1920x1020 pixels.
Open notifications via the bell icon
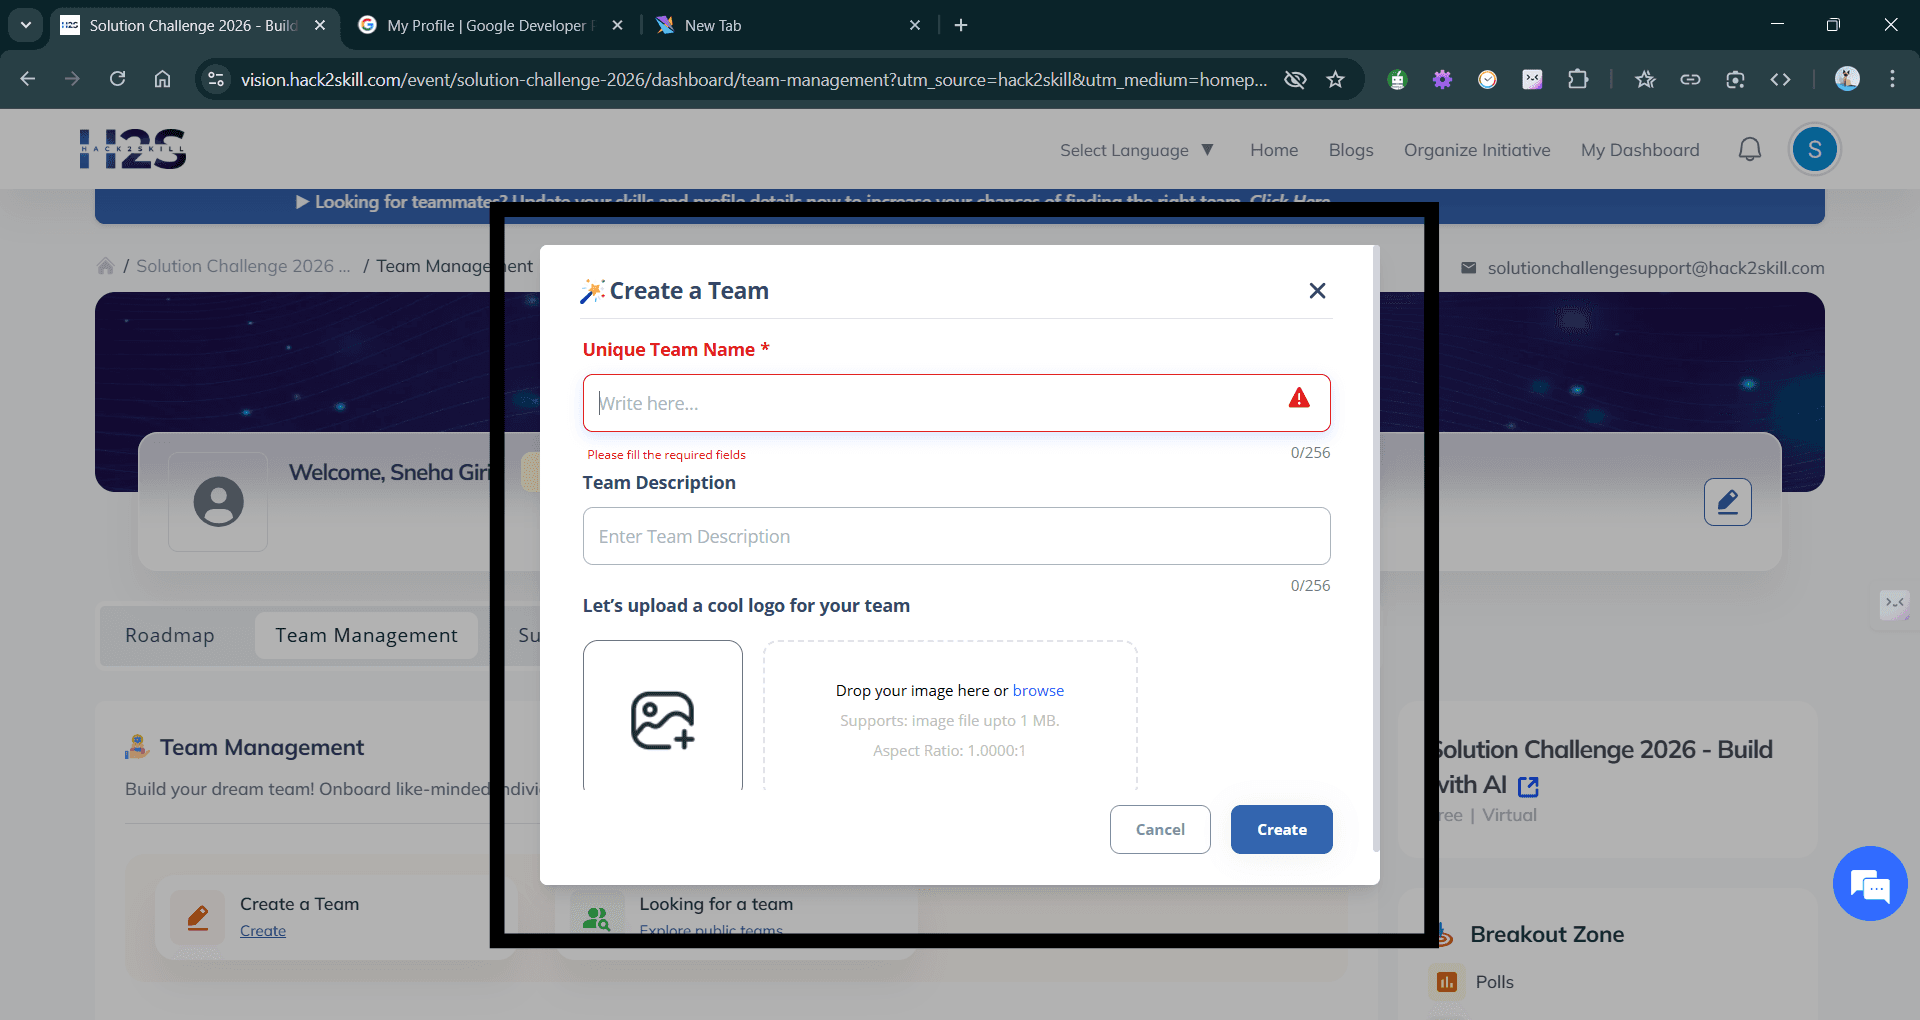point(1750,148)
